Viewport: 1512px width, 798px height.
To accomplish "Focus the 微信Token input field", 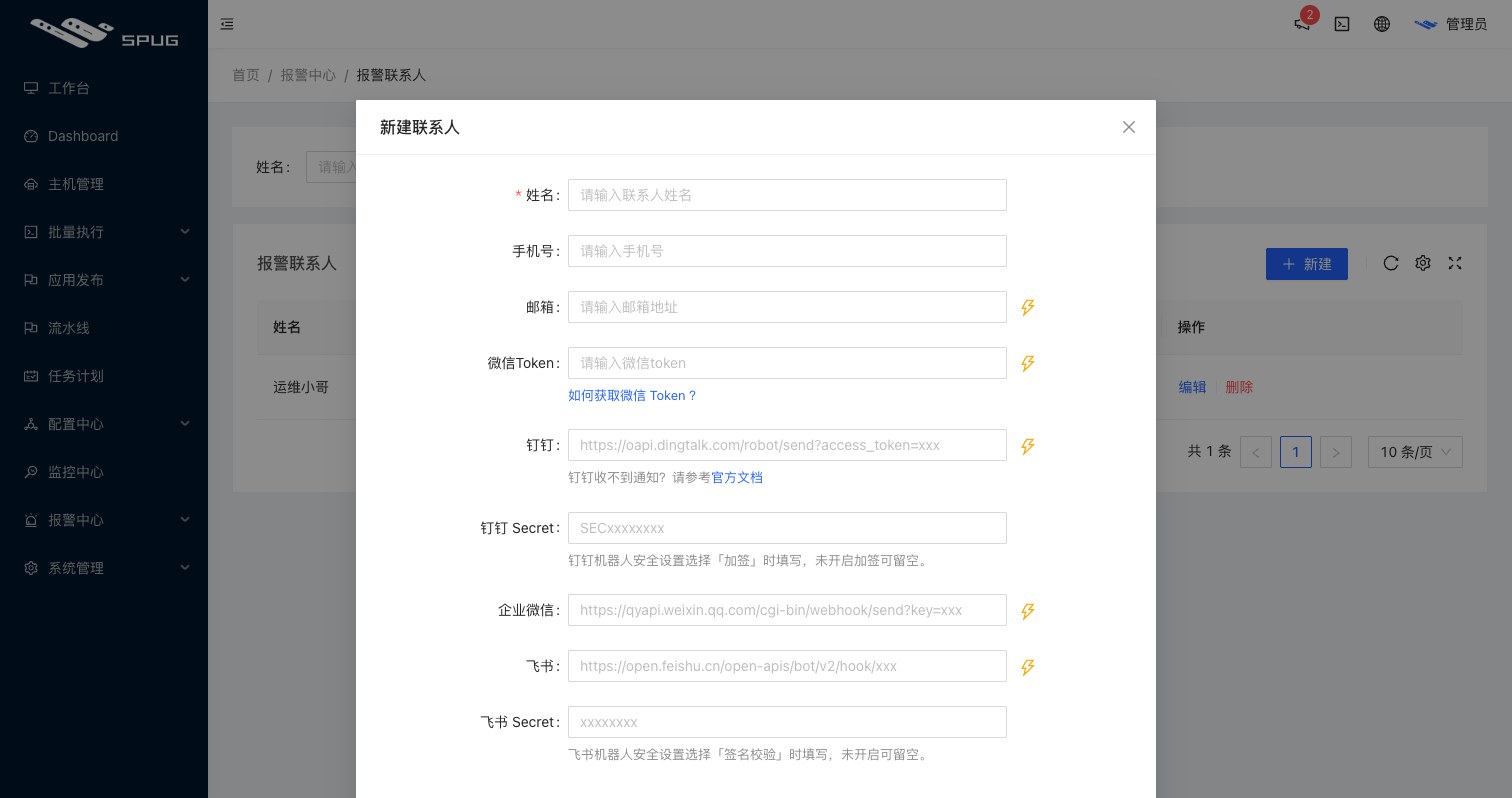I will coord(787,363).
